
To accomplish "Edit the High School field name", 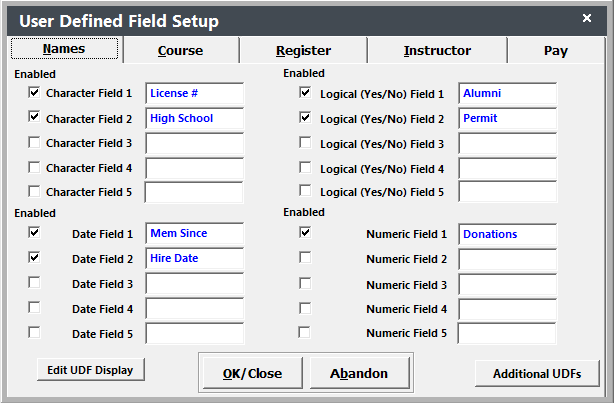I will click(194, 118).
